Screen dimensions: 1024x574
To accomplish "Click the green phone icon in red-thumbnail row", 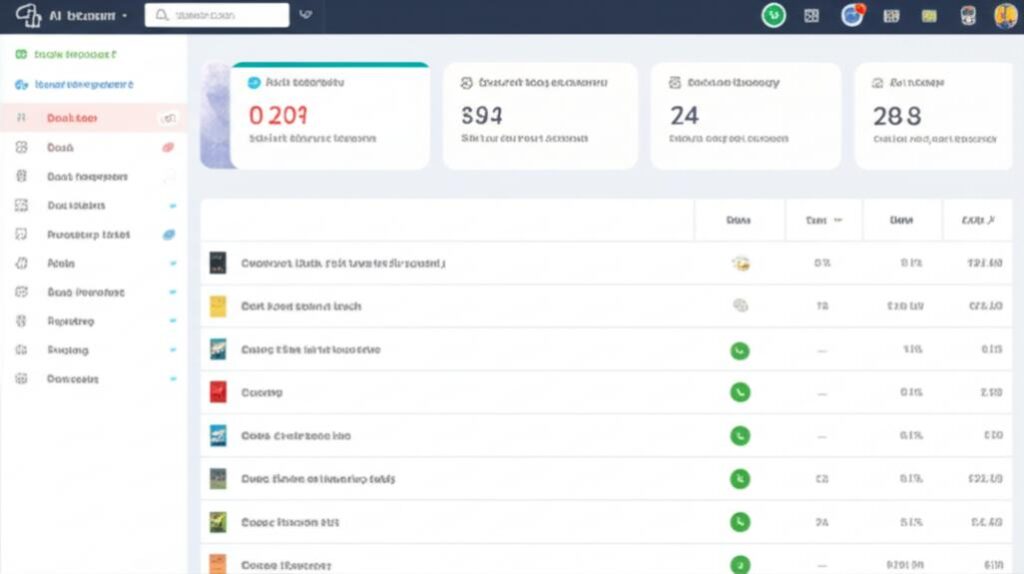I will click(740, 393).
